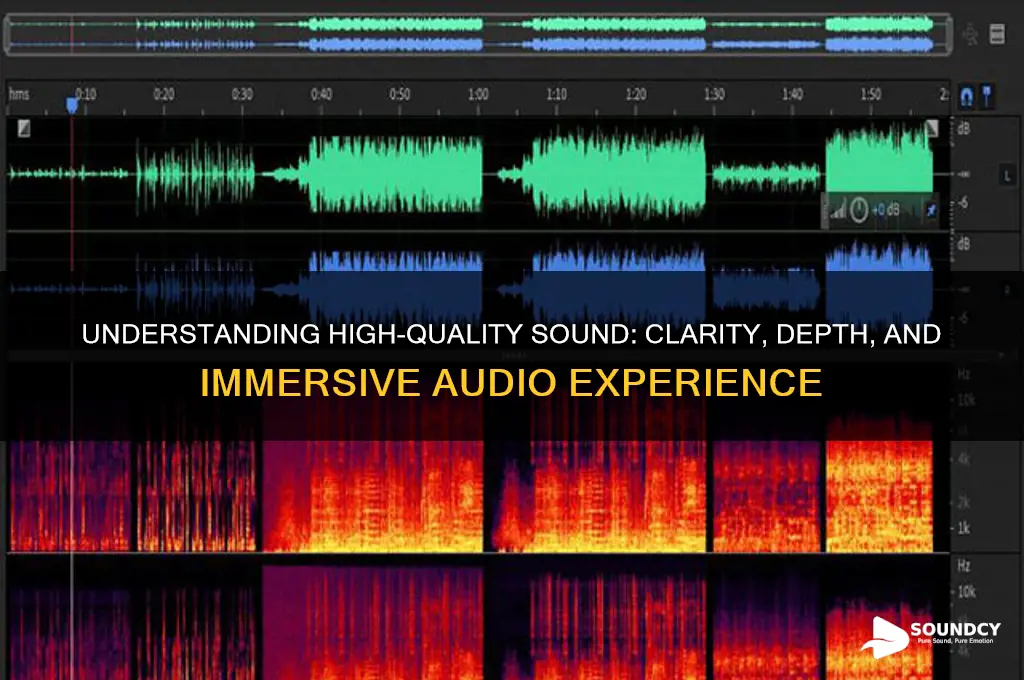The image size is (1024, 680).
Task: Toggle the snapping magnet icon
Action: (x=967, y=97)
